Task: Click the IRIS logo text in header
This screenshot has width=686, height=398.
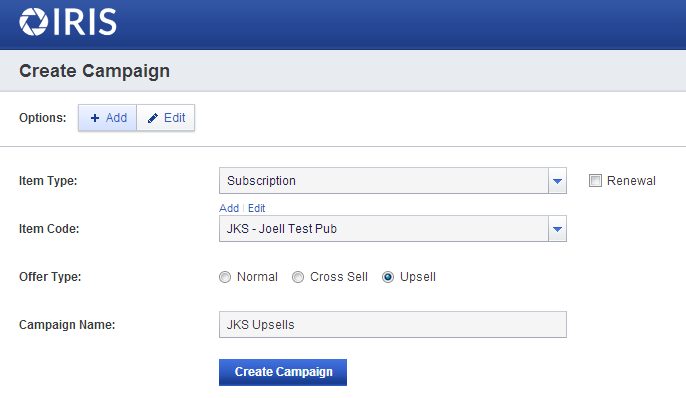Action: pyautogui.click(x=85, y=22)
